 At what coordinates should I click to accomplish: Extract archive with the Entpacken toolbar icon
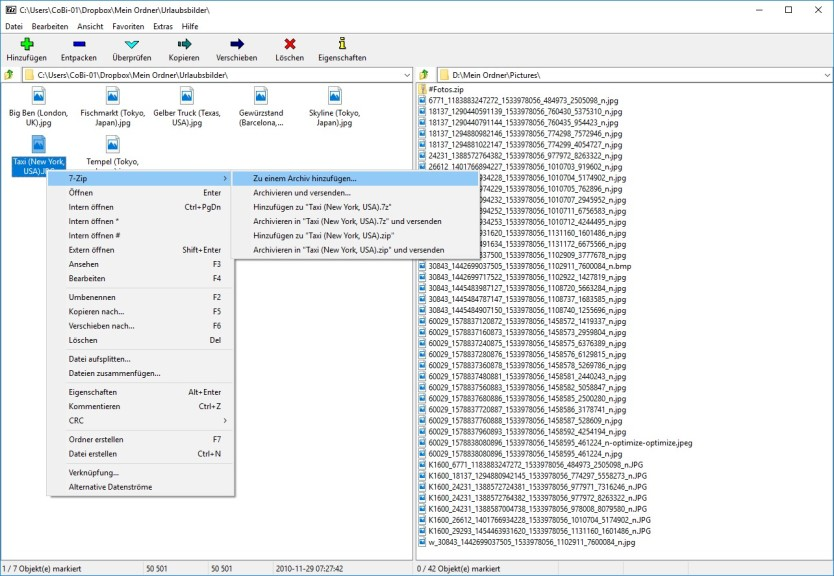click(x=80, y=46)
